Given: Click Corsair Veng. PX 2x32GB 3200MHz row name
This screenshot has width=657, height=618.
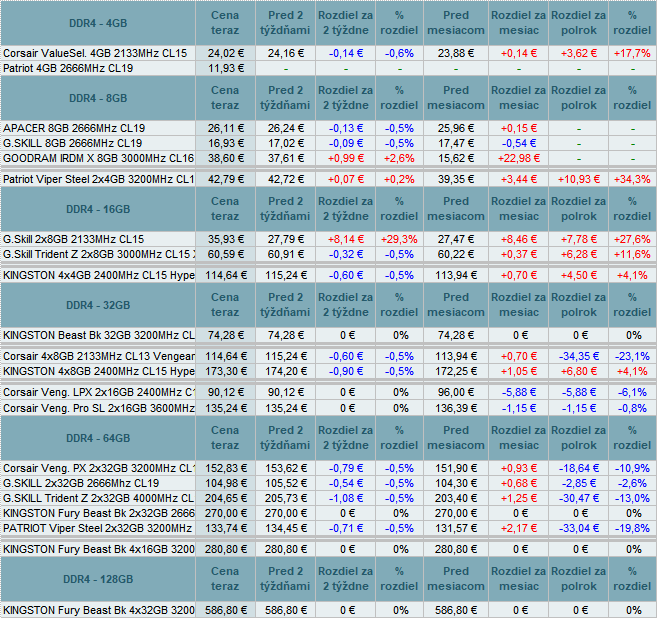Looking at the screenshot, I should pyautogui.click(x=98, y=468).
